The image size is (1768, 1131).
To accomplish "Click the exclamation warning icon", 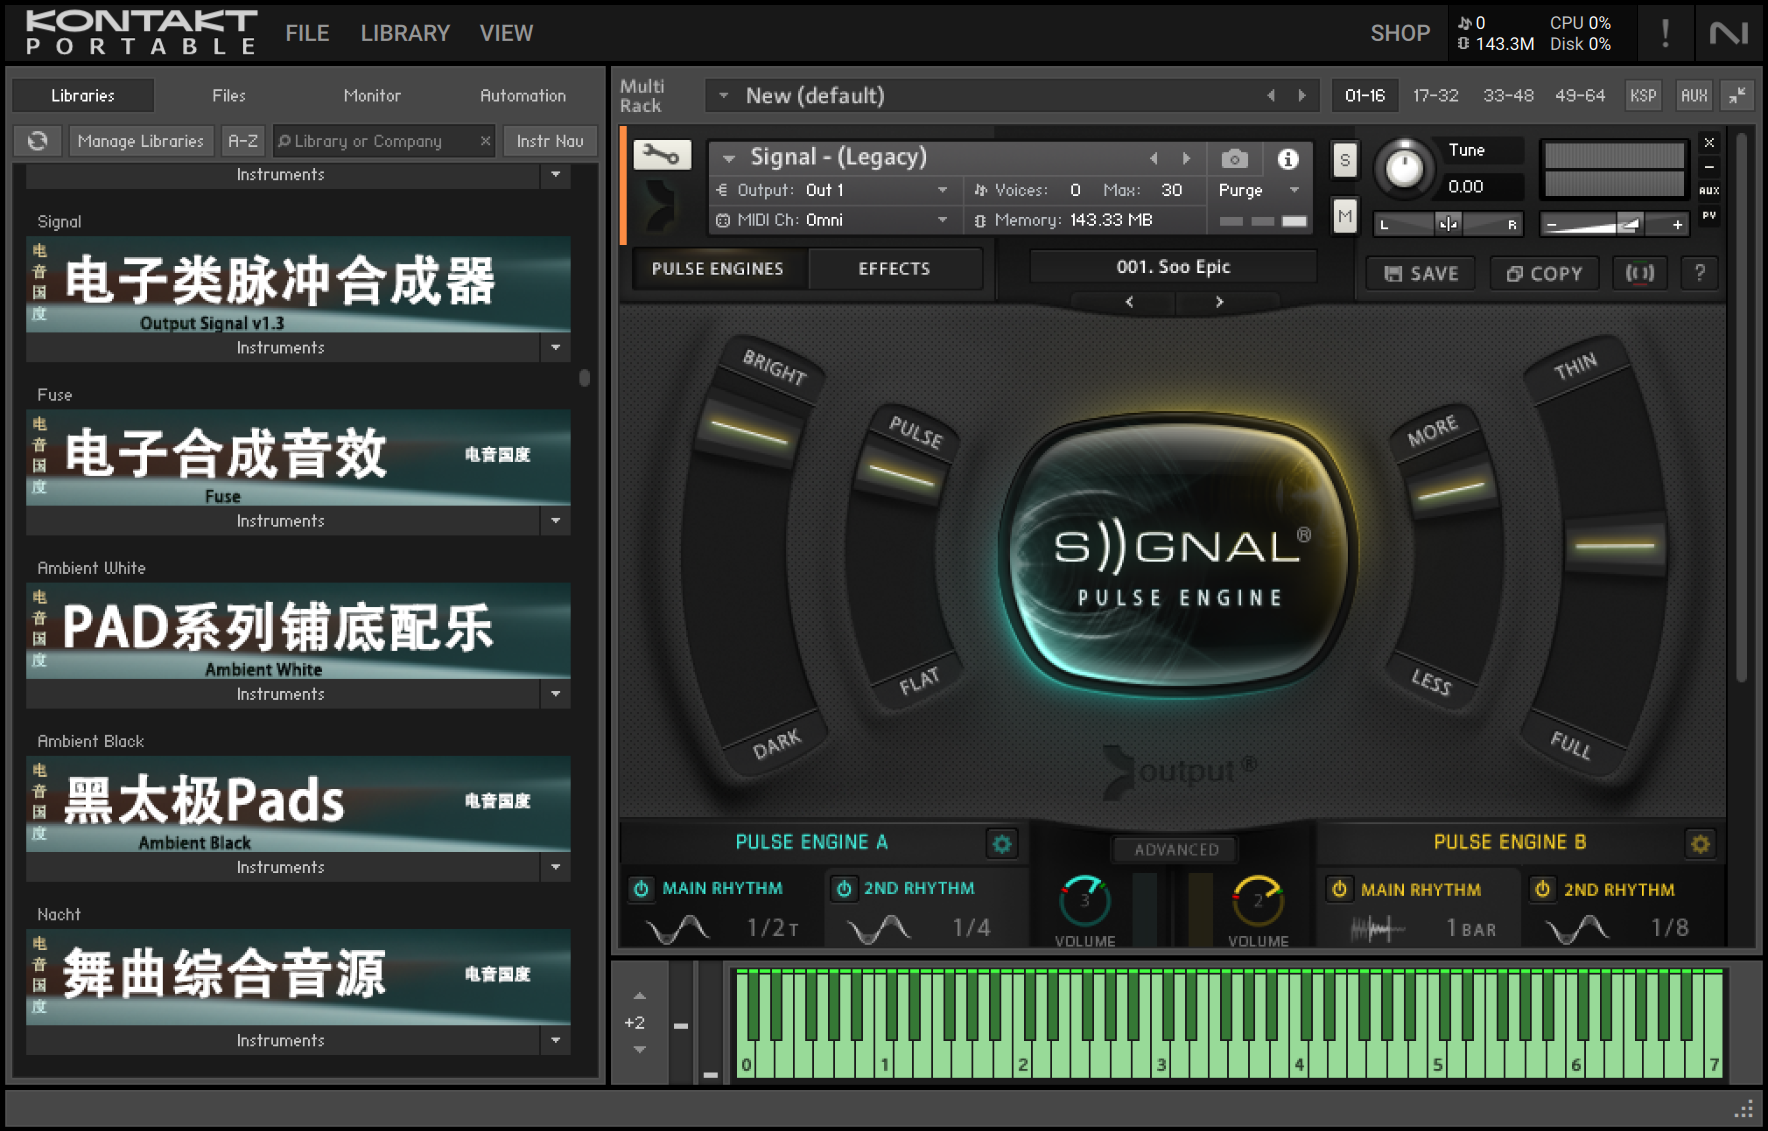I will click(x=1665, y=33).
